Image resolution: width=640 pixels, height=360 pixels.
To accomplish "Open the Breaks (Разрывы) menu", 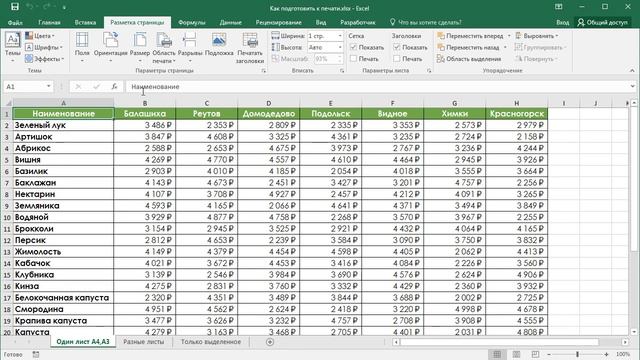I will 190,47.
